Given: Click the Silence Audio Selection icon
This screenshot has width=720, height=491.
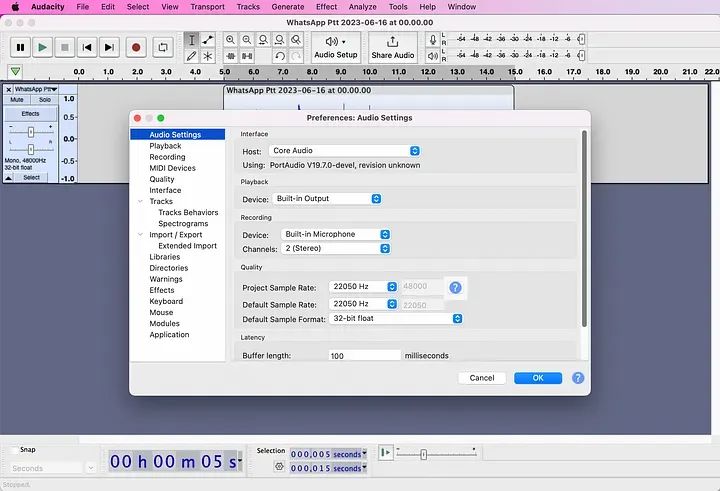Looking at the screenshot, I should pos(247,56).
